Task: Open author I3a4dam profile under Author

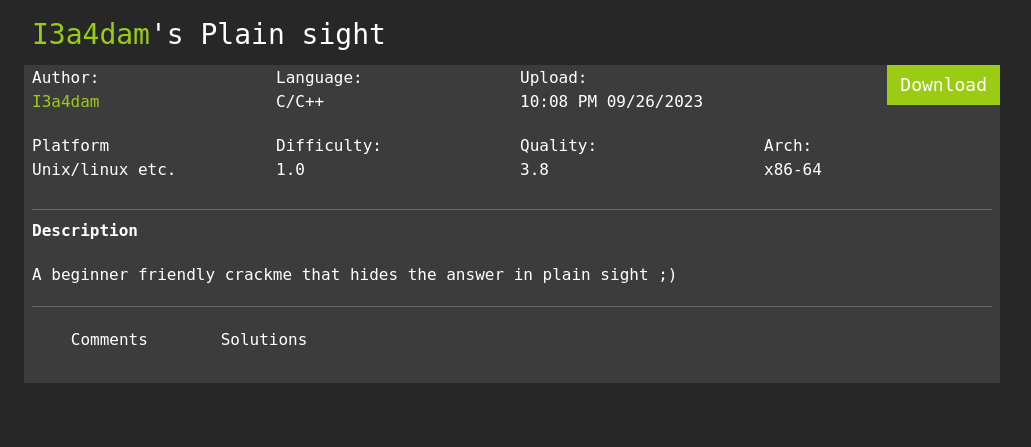Action: point(66,101)
